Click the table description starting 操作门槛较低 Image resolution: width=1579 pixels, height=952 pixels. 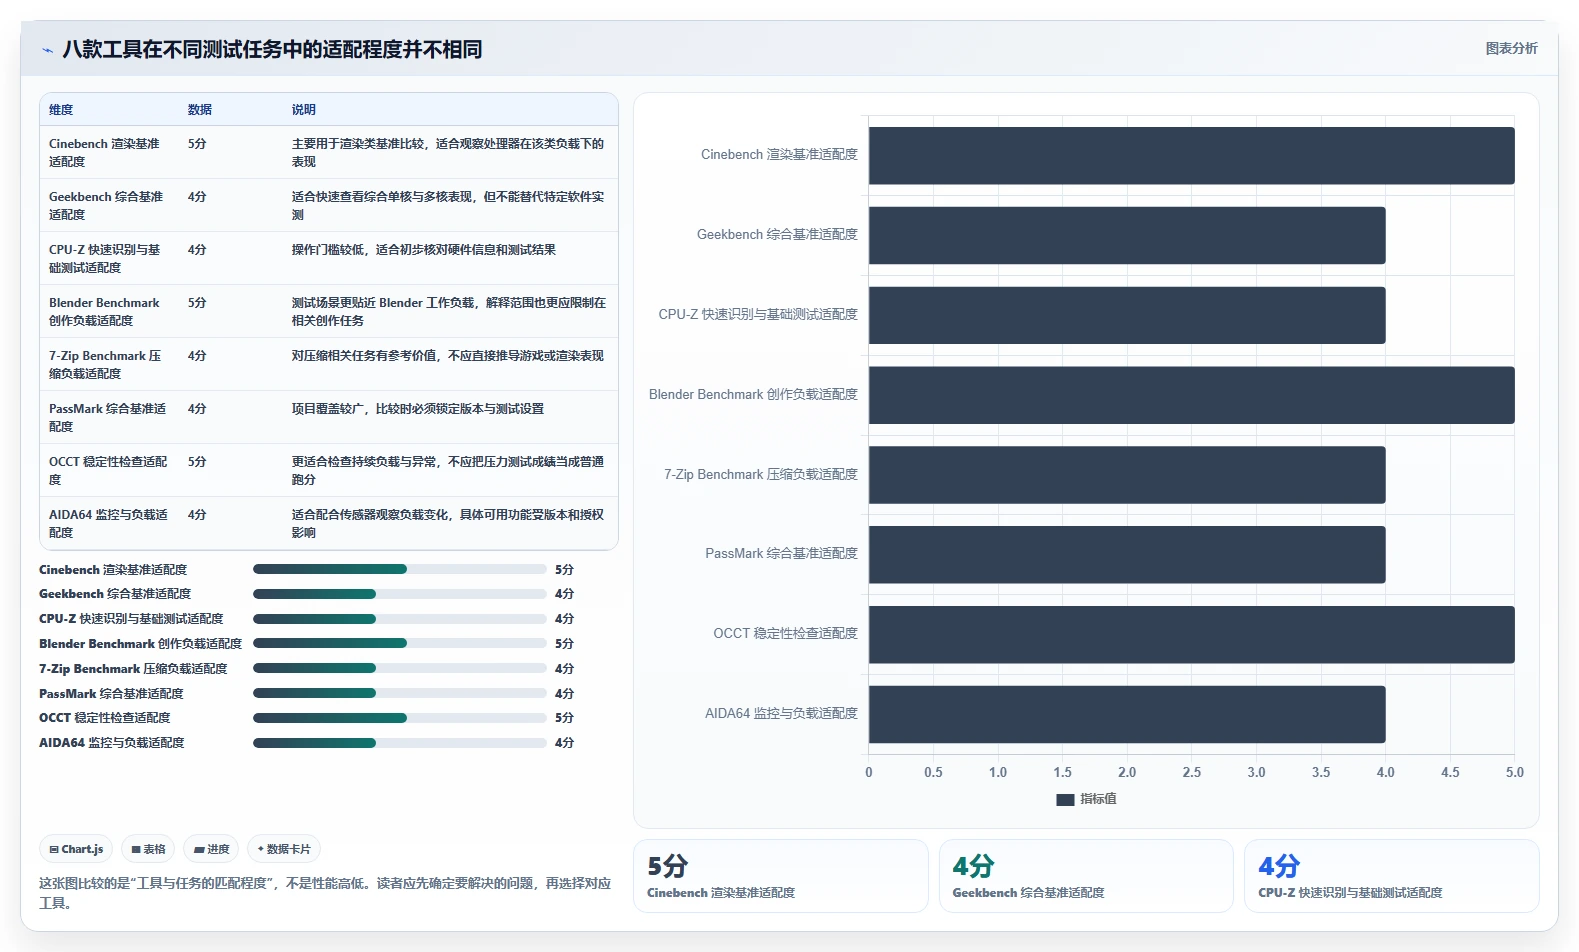click(x=424, y=250)
